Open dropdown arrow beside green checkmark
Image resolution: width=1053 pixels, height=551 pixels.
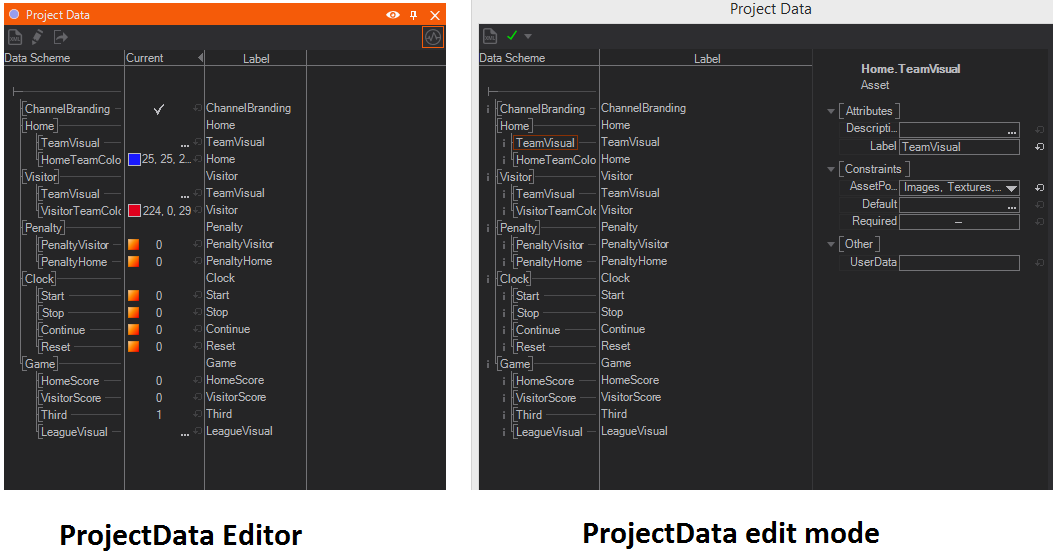(528, 36)
